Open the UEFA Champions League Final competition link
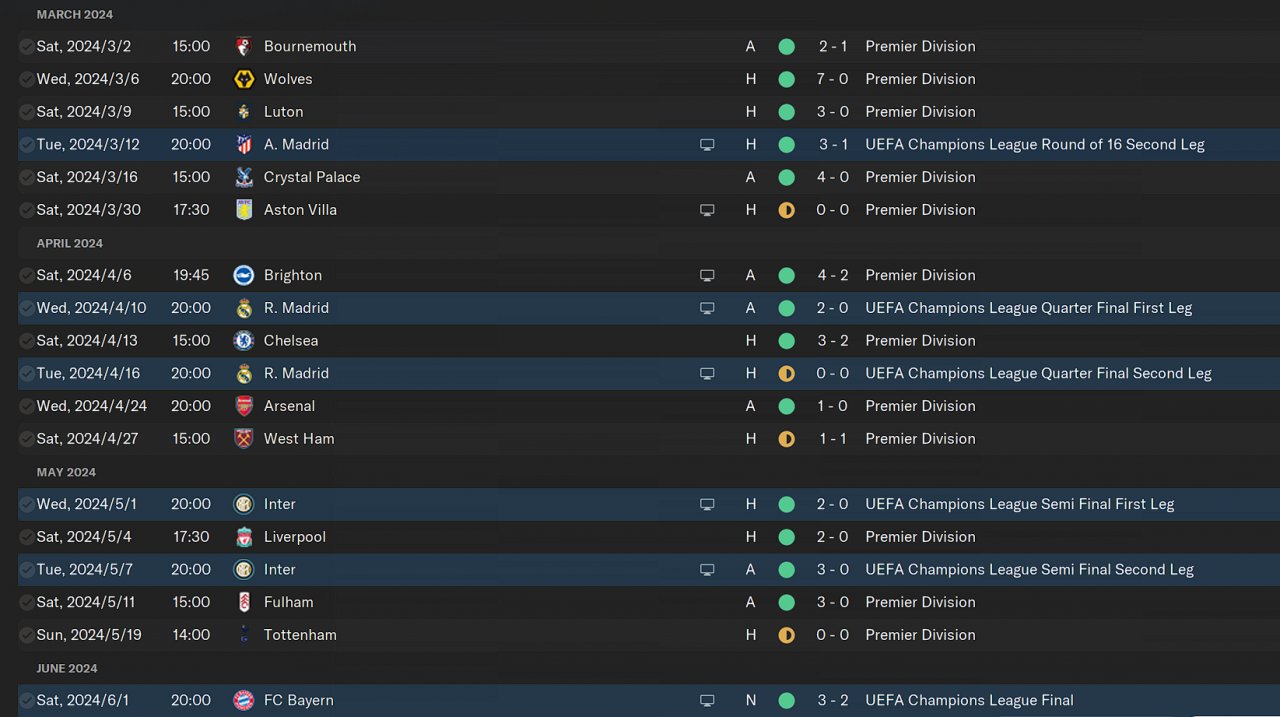 969,700
